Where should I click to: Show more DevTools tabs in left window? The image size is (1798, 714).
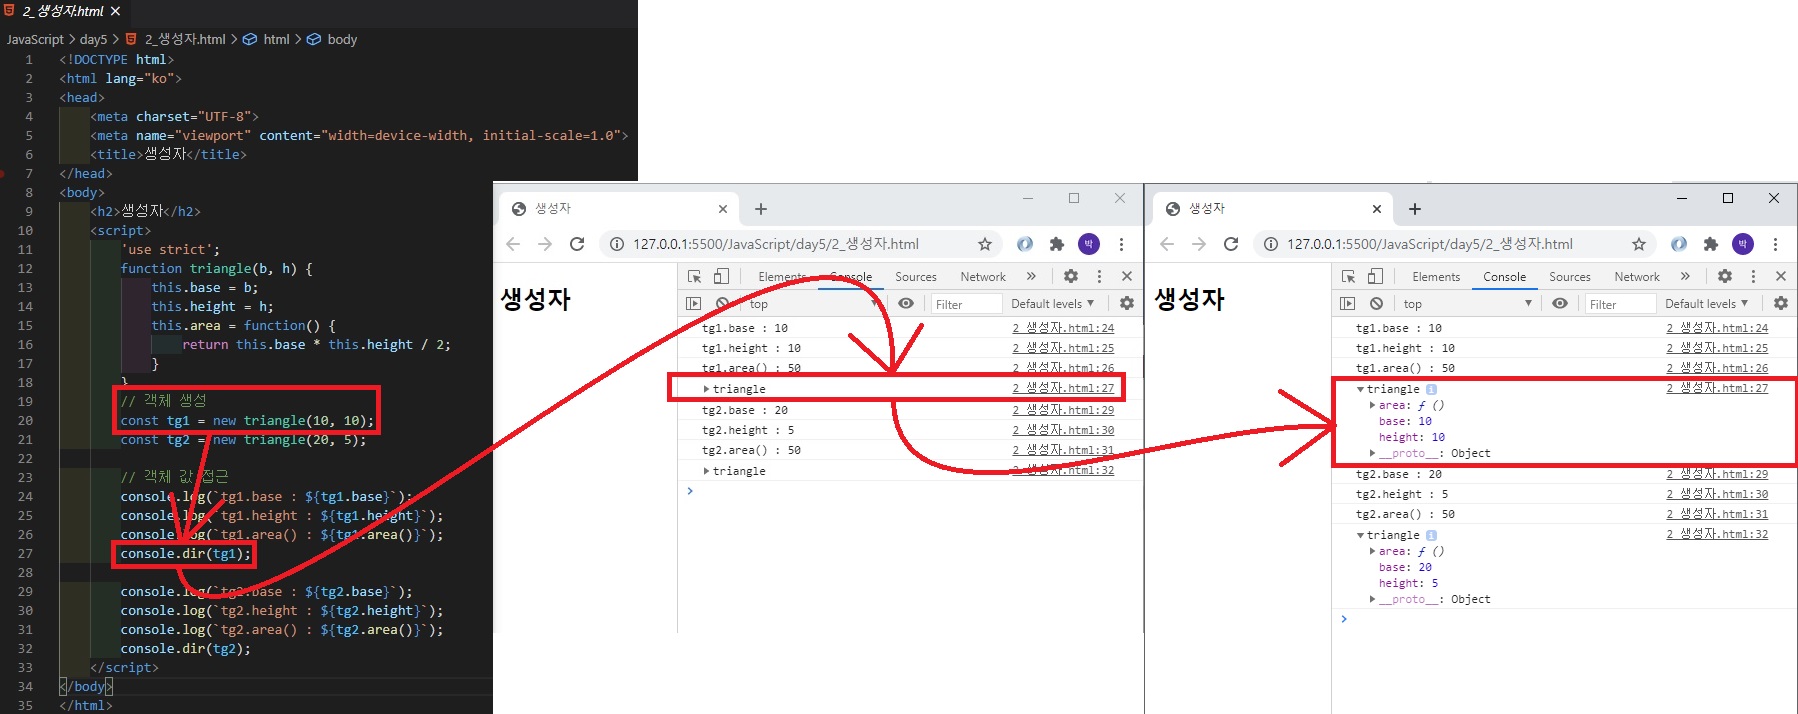[1031, 276]
